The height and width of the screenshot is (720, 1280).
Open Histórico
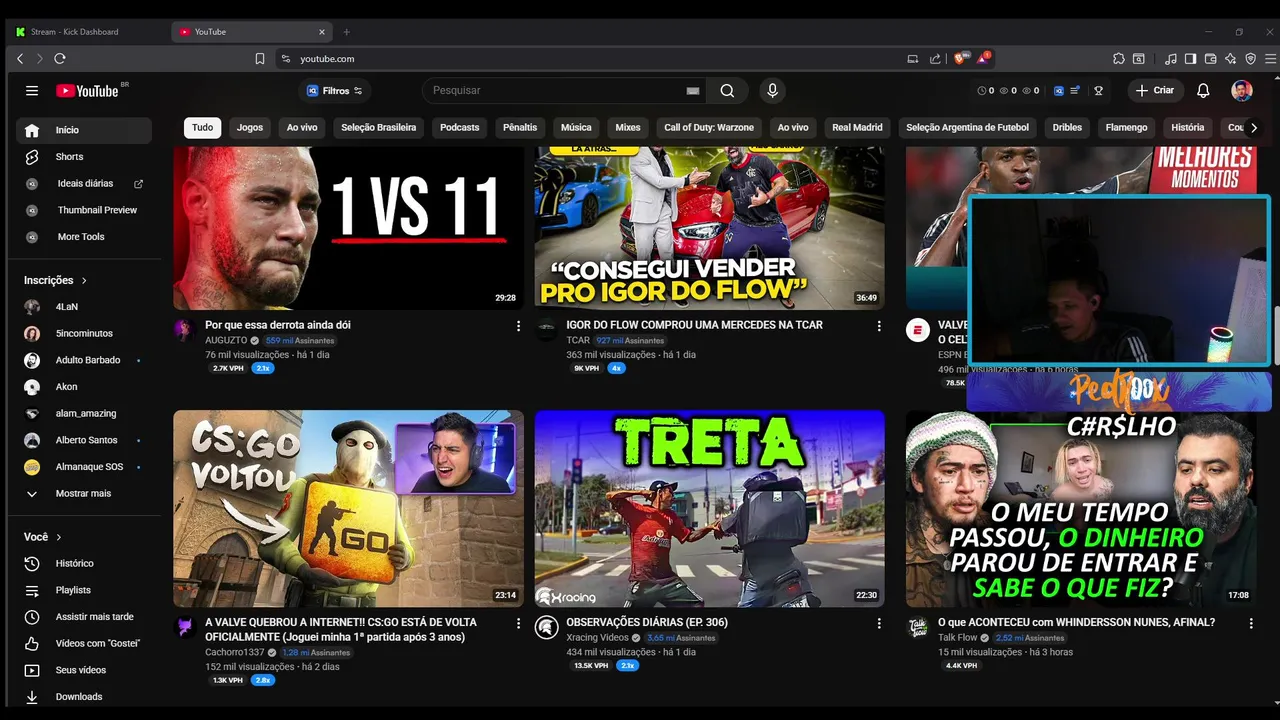[83, 564]
